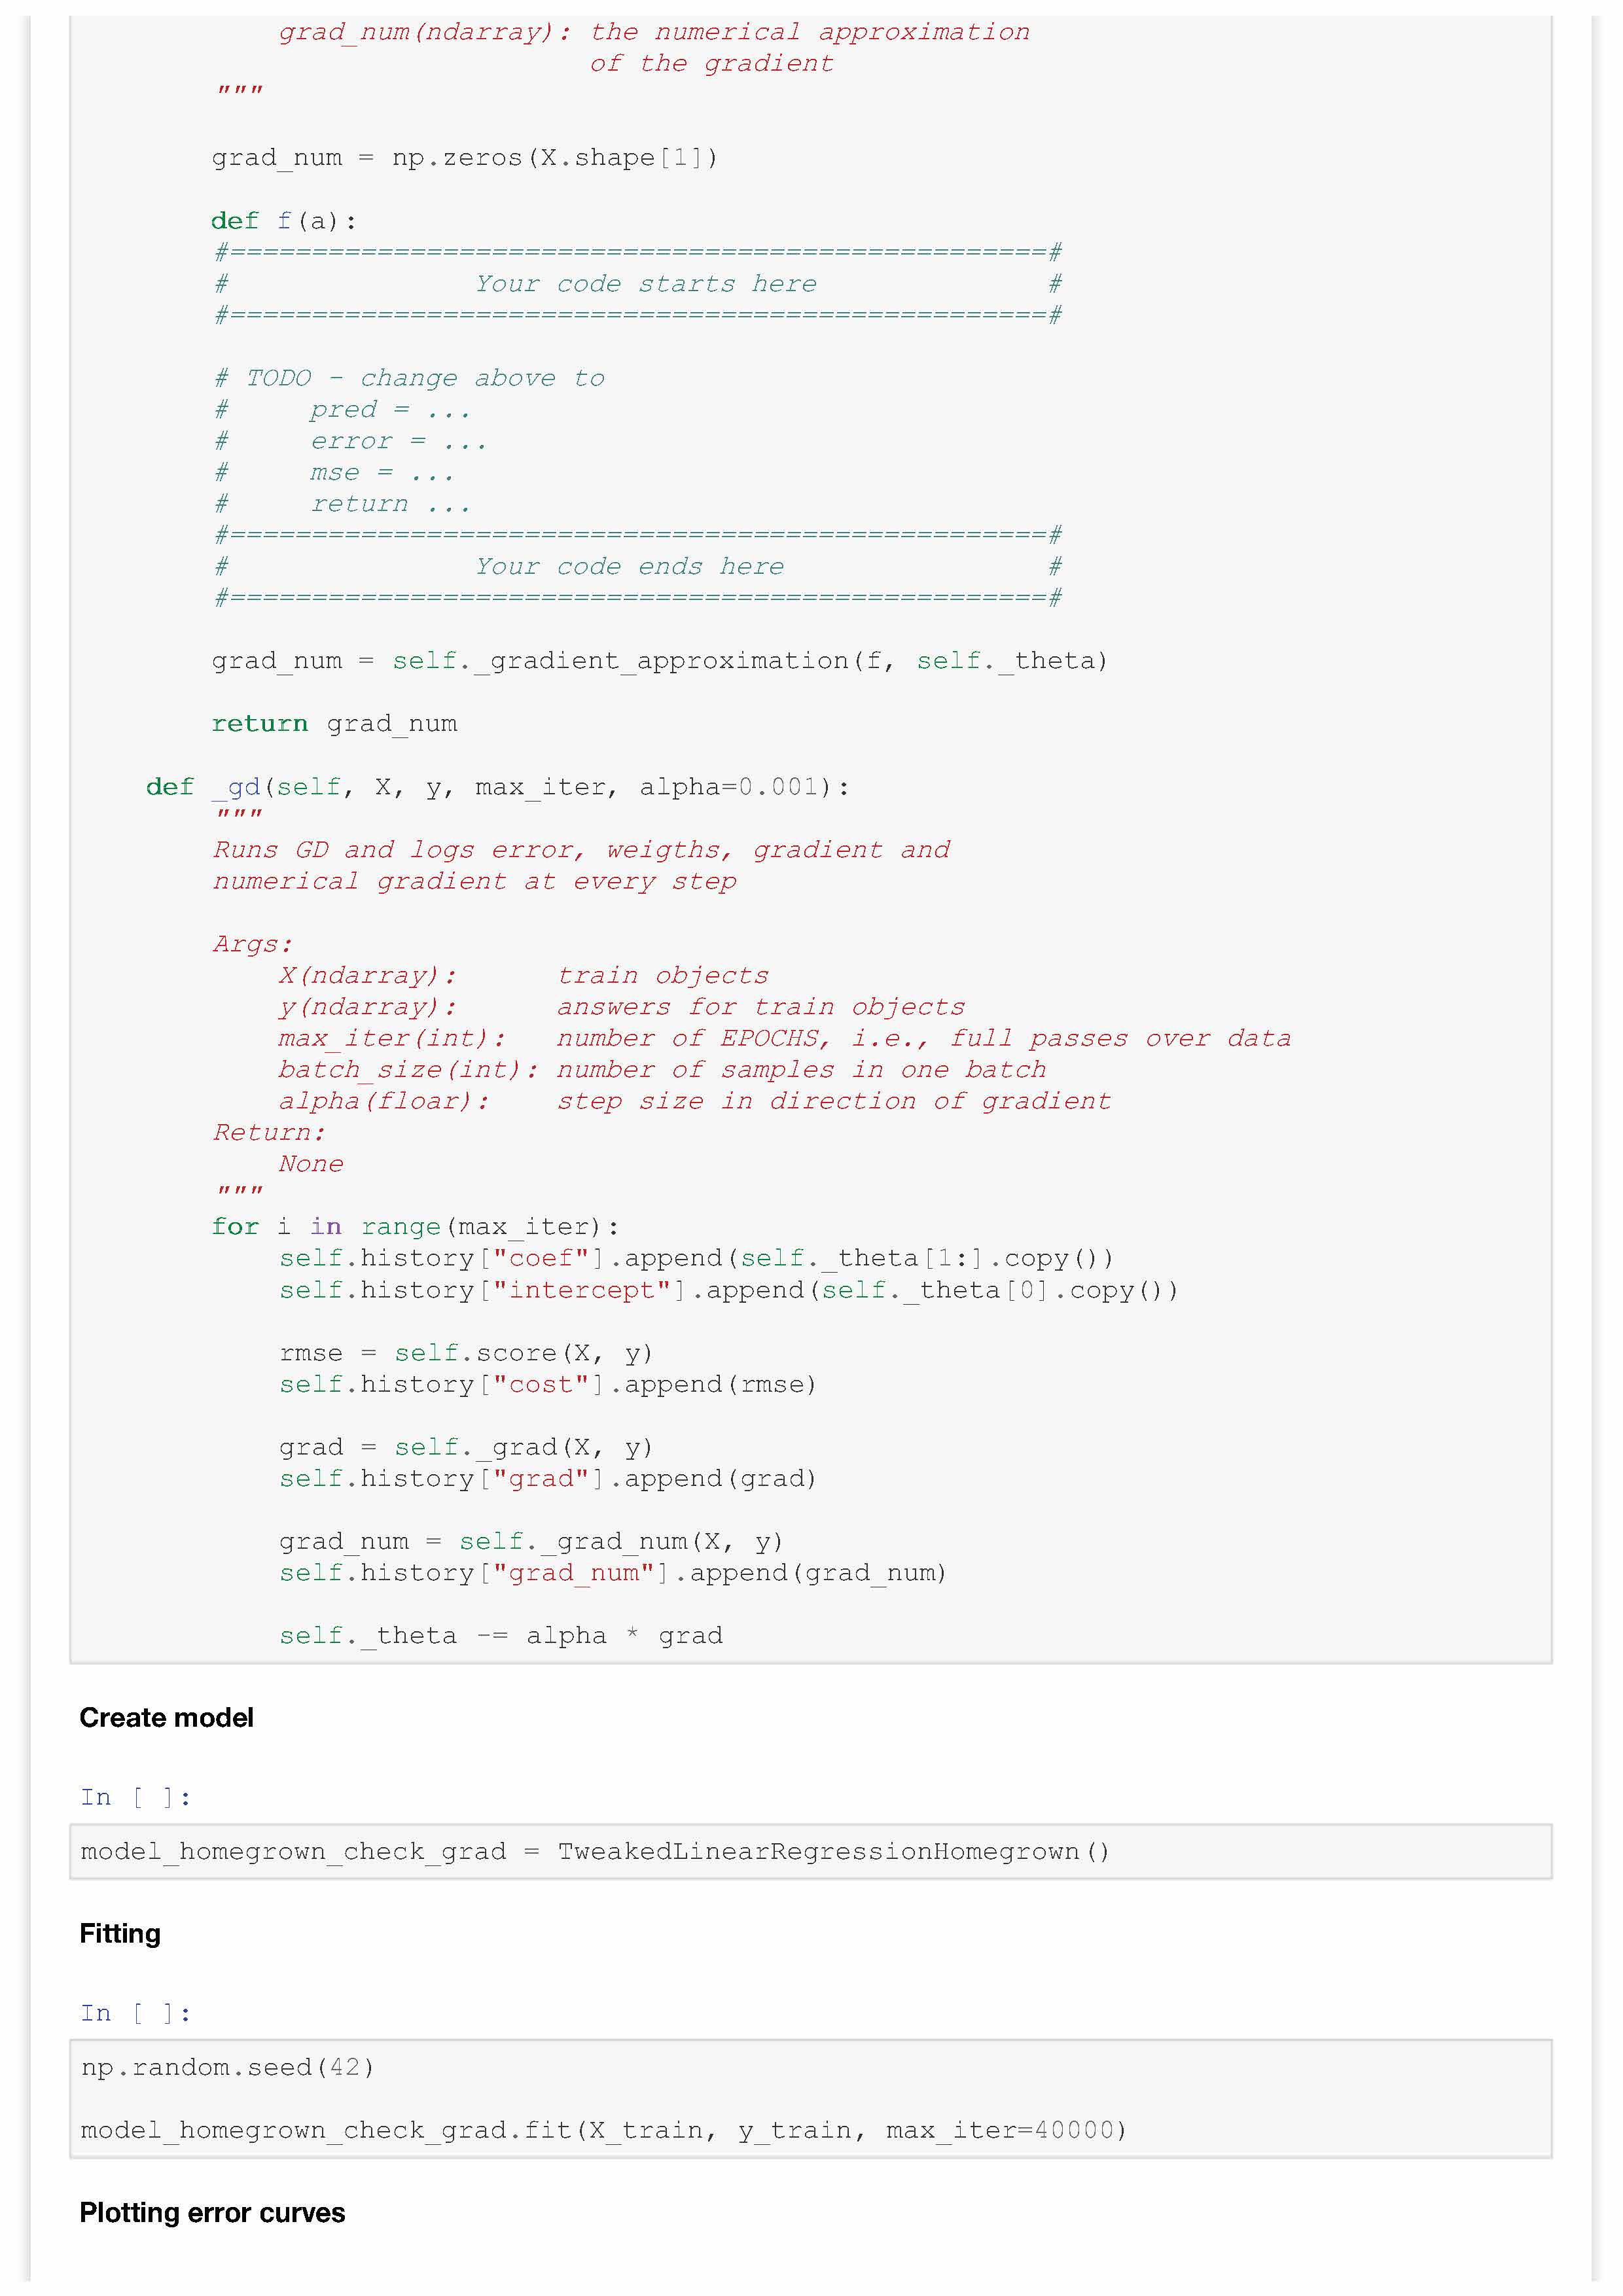Click the self._gradient_approximation call line
Screen dimensions: 1623x2296
659,661
